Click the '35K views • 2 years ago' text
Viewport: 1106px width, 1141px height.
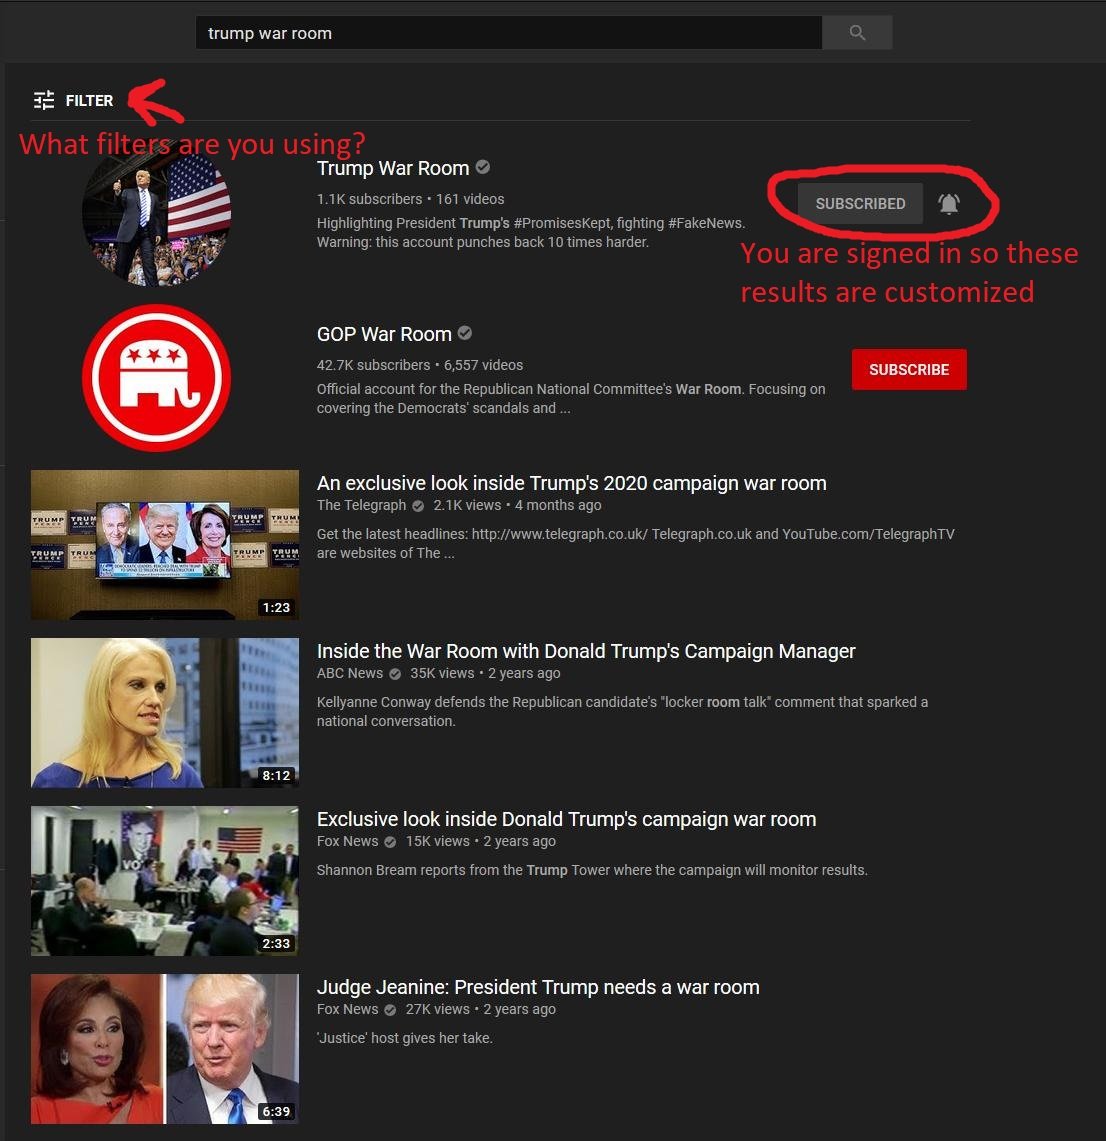485,673
